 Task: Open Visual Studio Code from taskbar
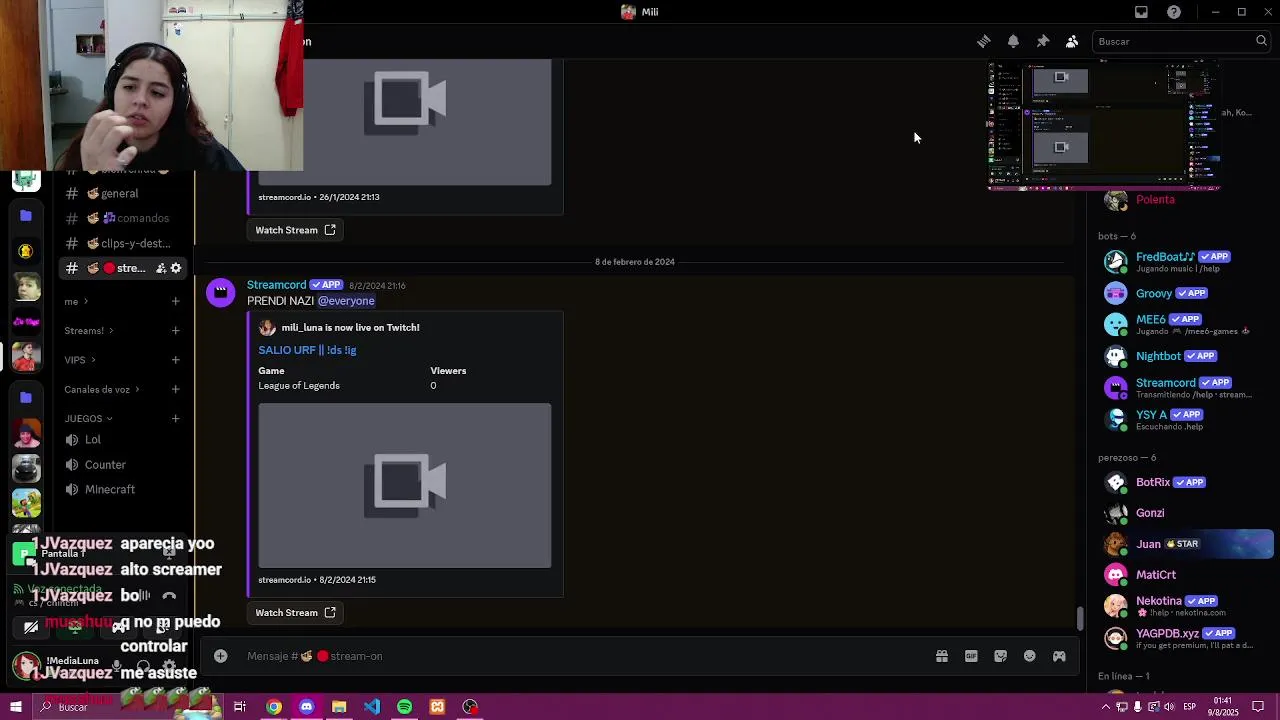[x=372, y=707]
